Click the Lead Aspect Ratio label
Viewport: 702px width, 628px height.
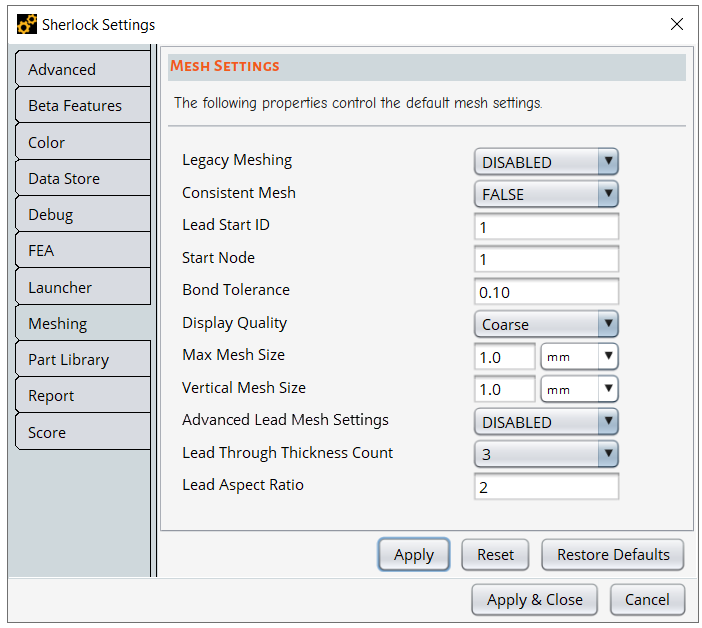tap(243, 485)
